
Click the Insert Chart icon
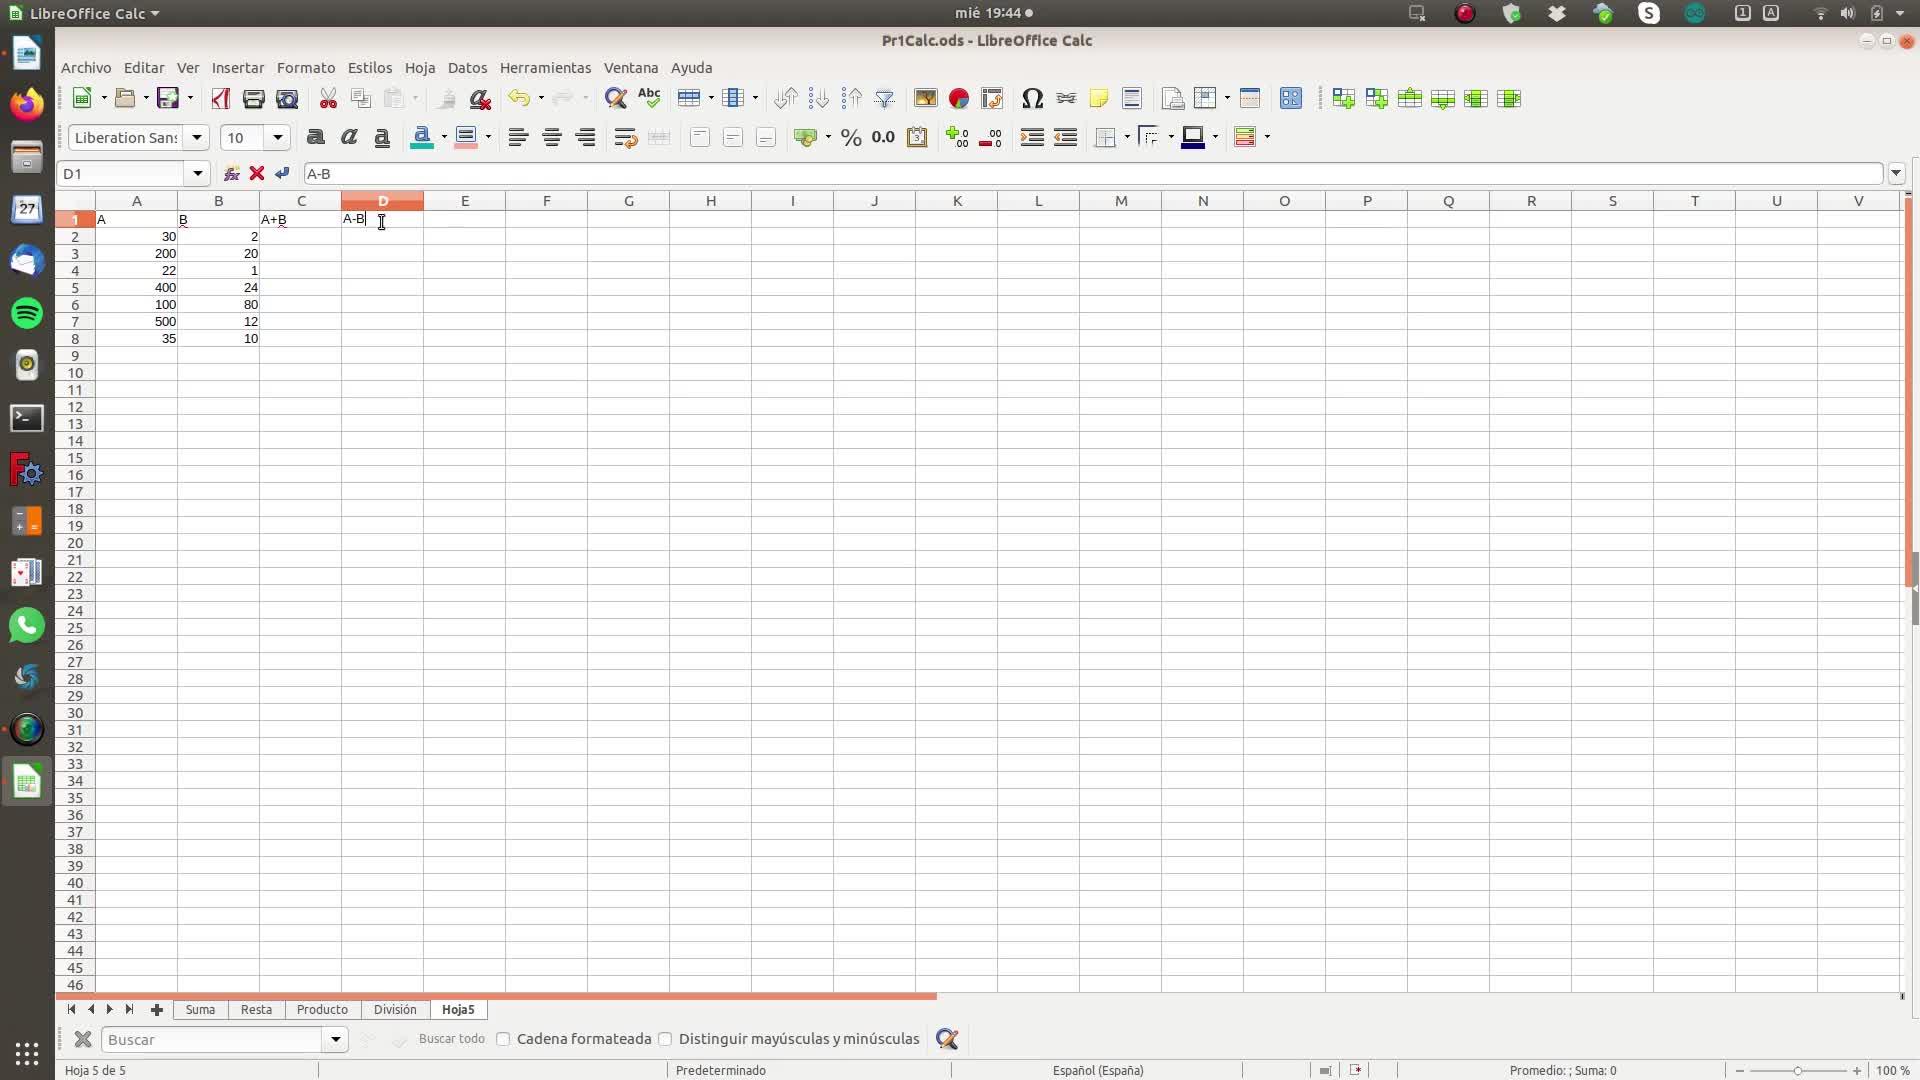(x=958, y=98)
